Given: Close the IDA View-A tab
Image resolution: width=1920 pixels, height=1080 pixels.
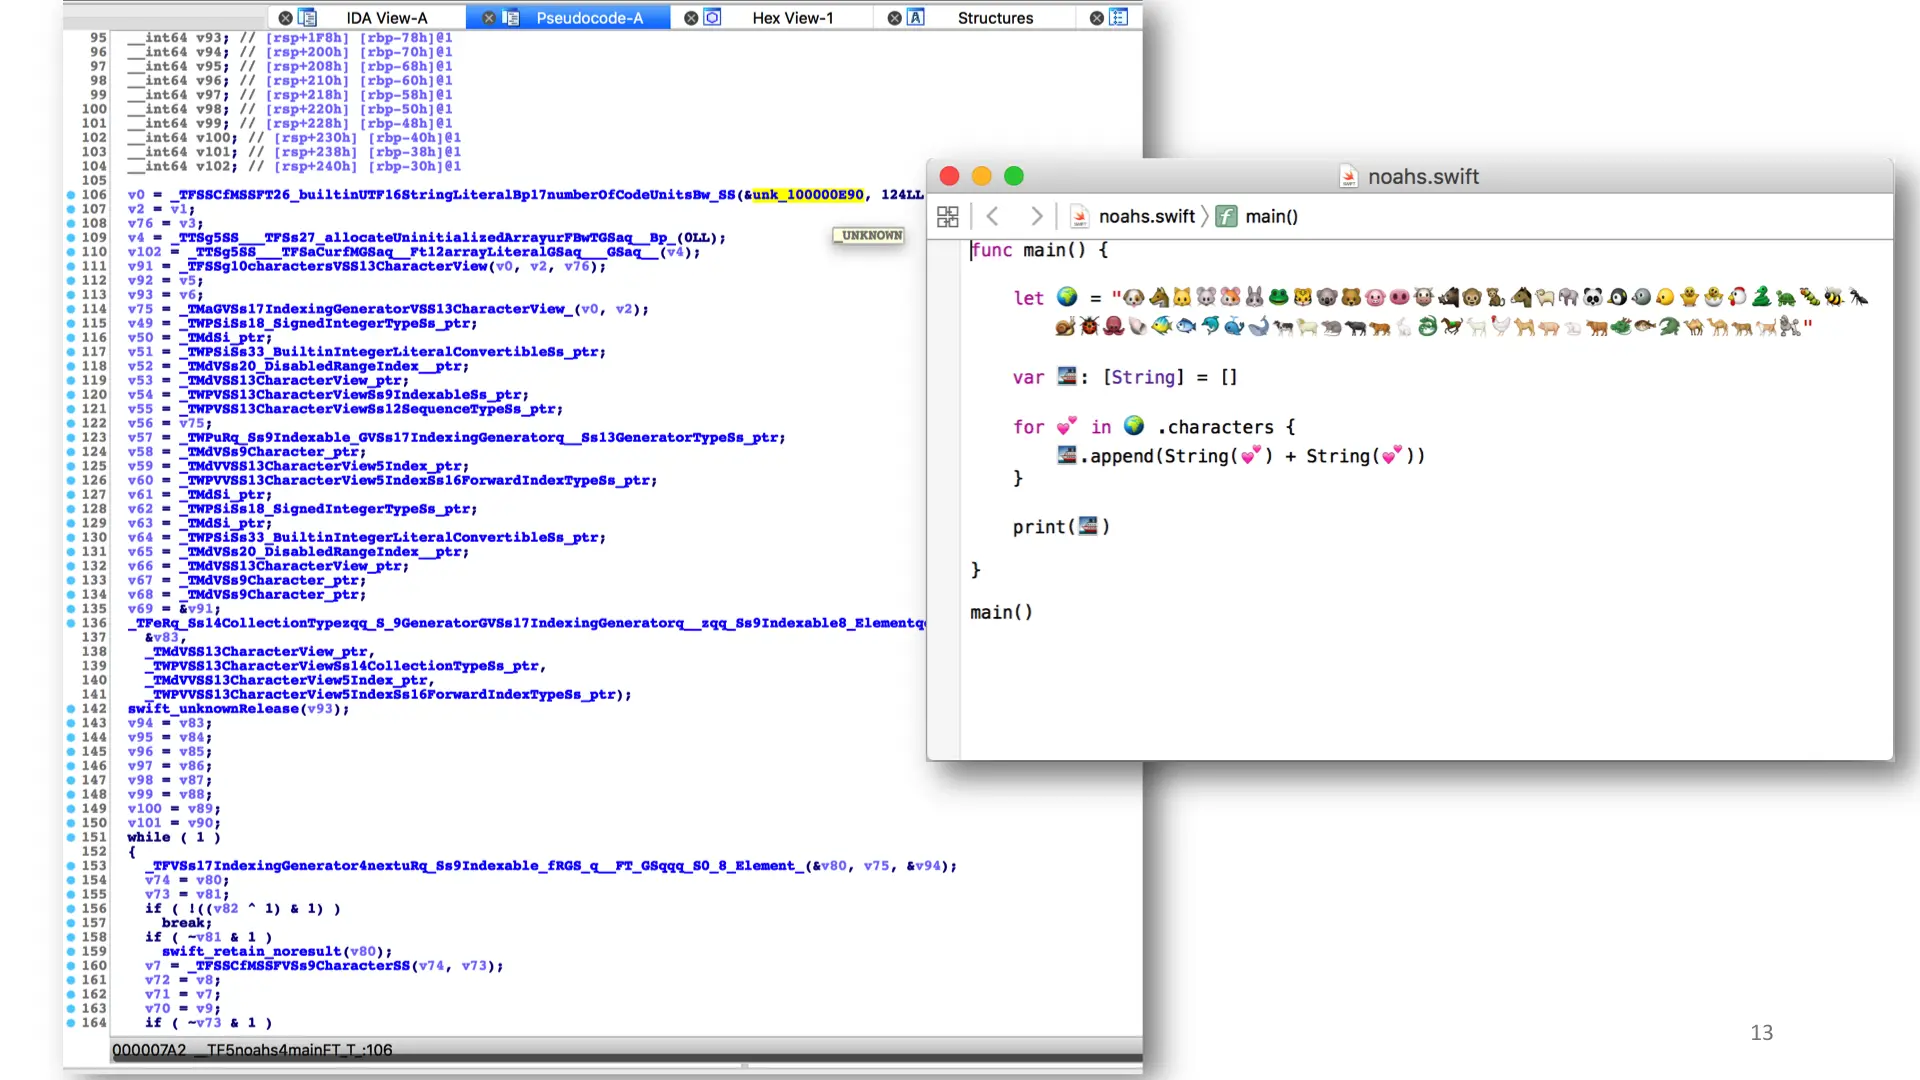Looking at the screenshot, I should [285, 18].
